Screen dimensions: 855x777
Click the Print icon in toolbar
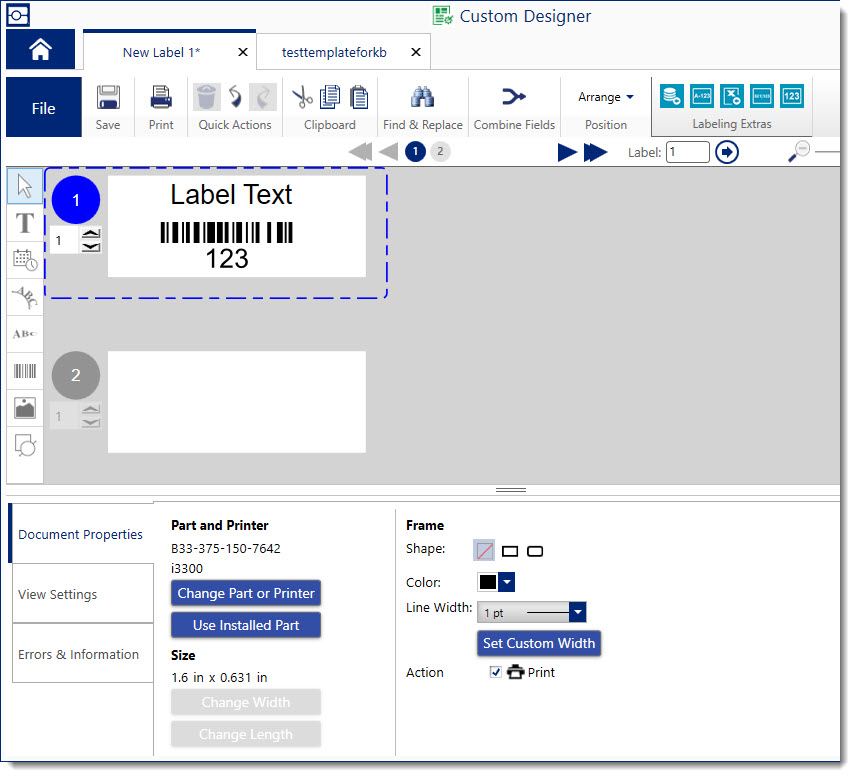(x=161, y=99)
